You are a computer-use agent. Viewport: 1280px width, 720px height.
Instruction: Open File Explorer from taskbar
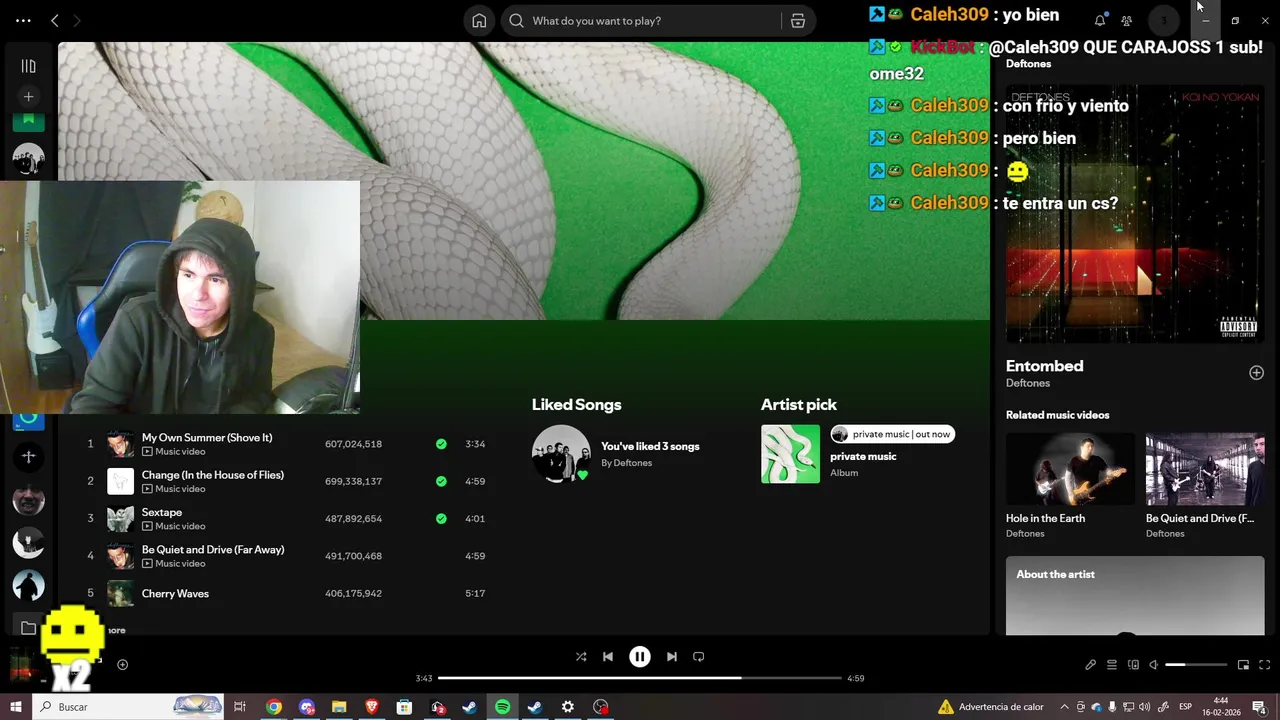tap(339, 707)
